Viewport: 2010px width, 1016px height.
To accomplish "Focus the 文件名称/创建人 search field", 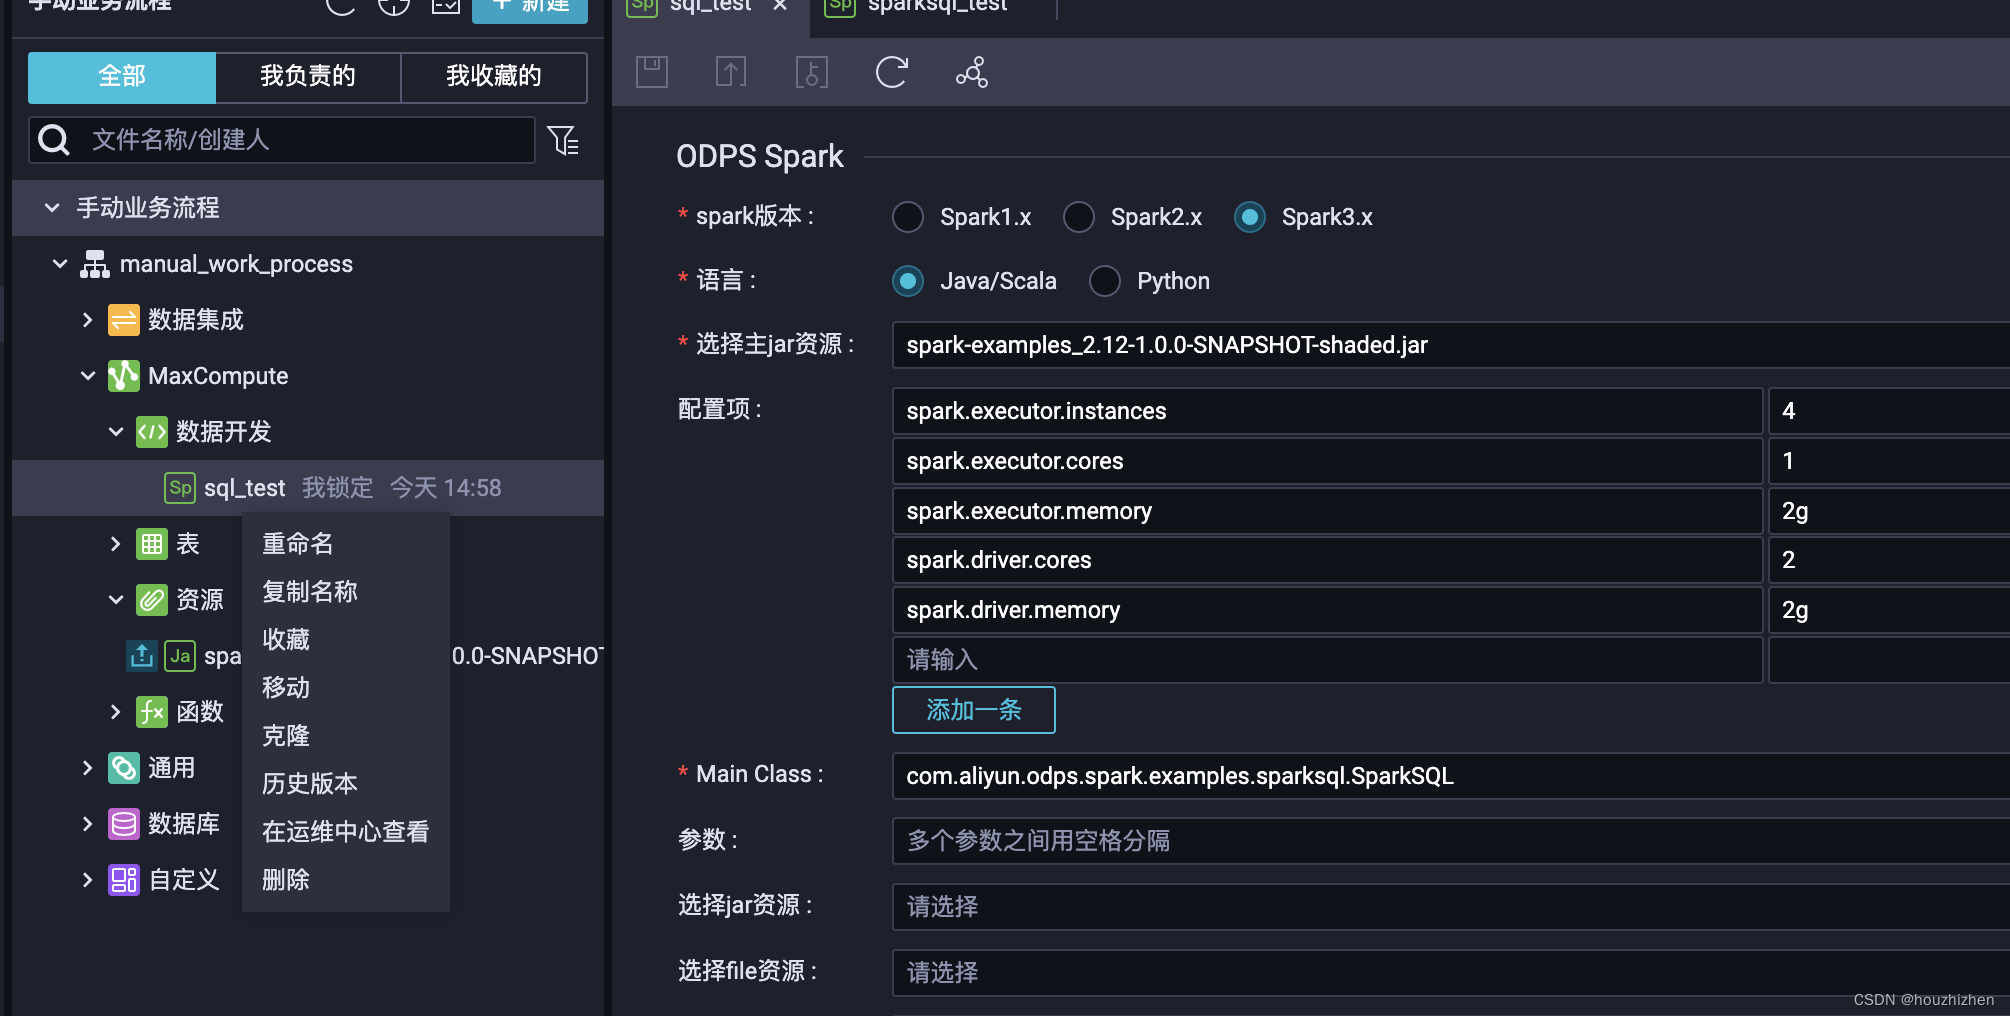I will (282, 140).
